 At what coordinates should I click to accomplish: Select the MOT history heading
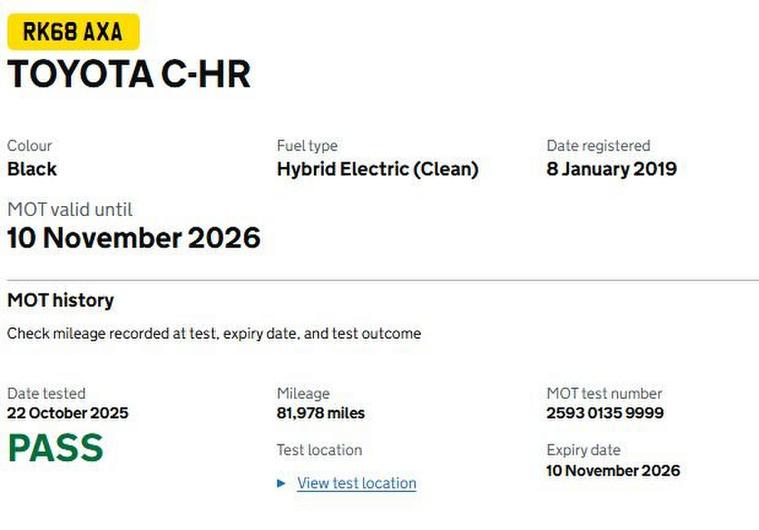60,300
